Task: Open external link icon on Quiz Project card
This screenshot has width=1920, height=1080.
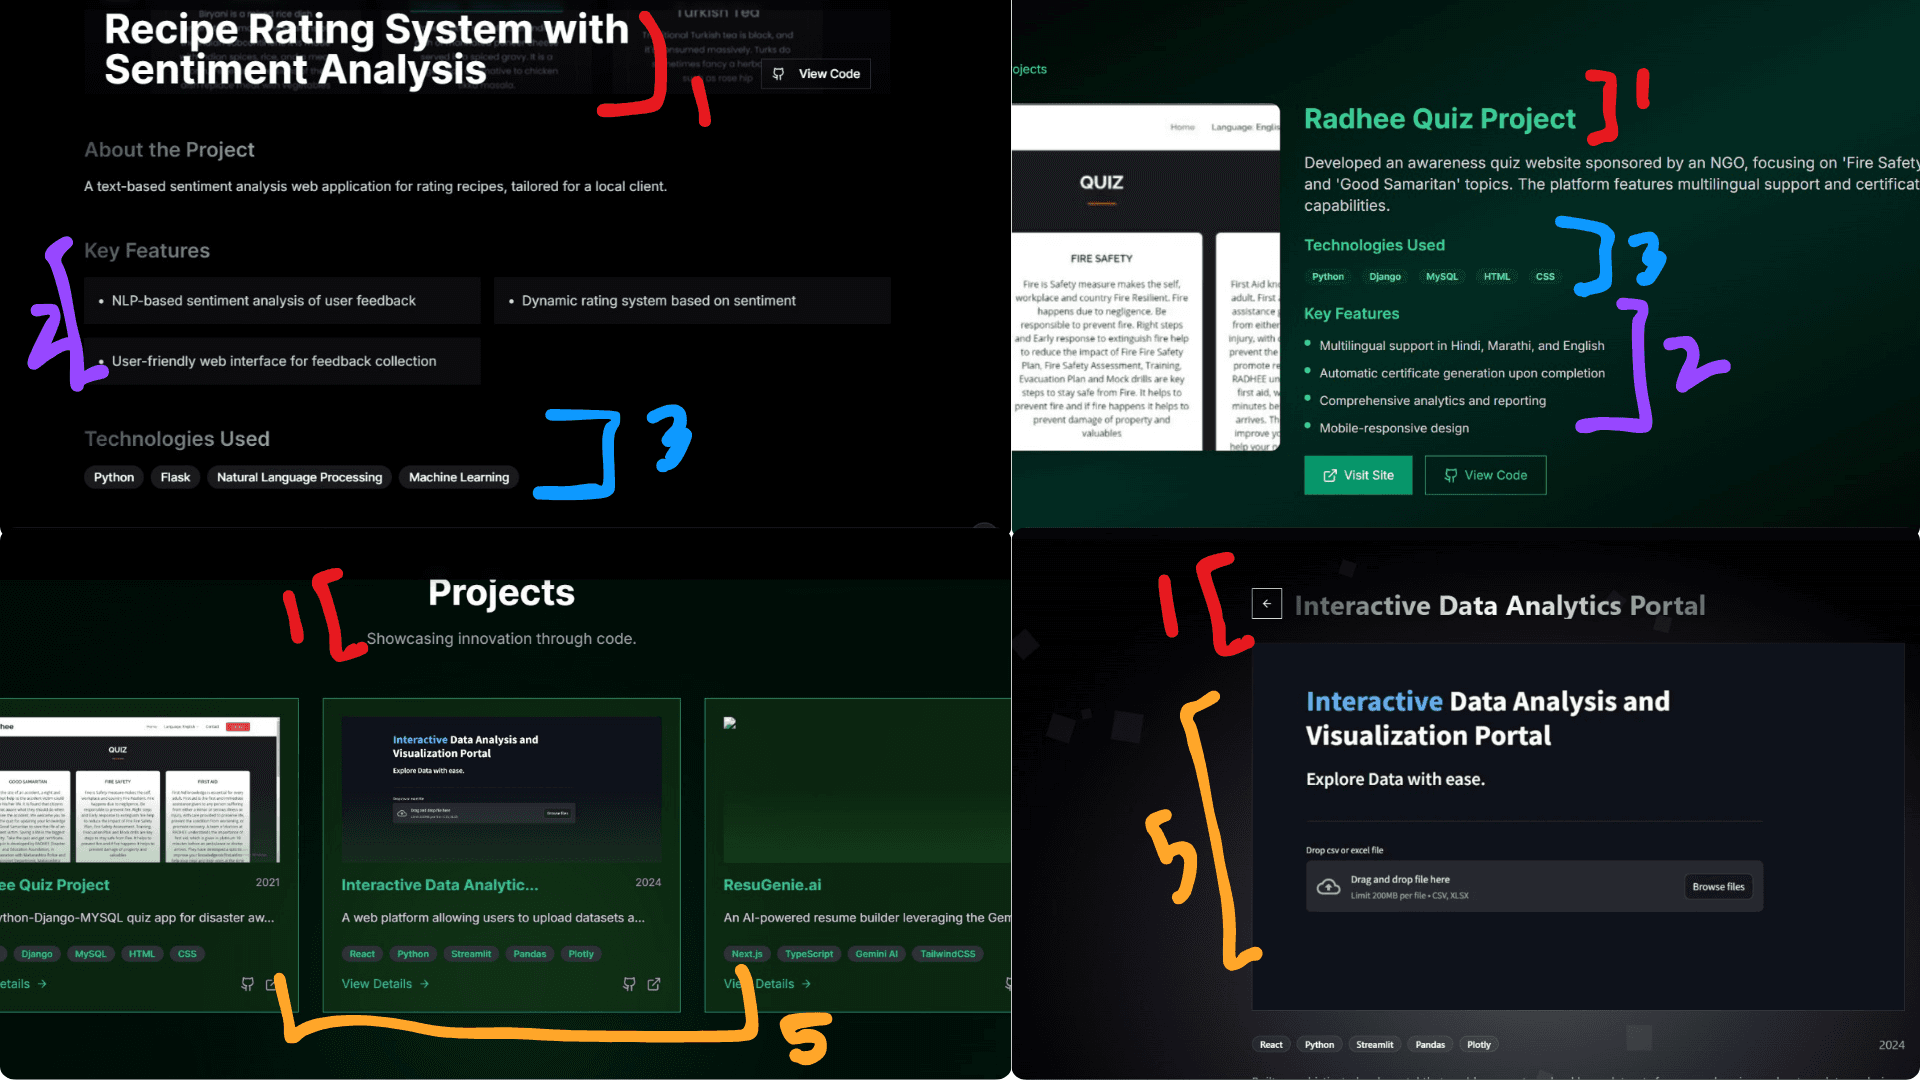Action: pos(271,984)
